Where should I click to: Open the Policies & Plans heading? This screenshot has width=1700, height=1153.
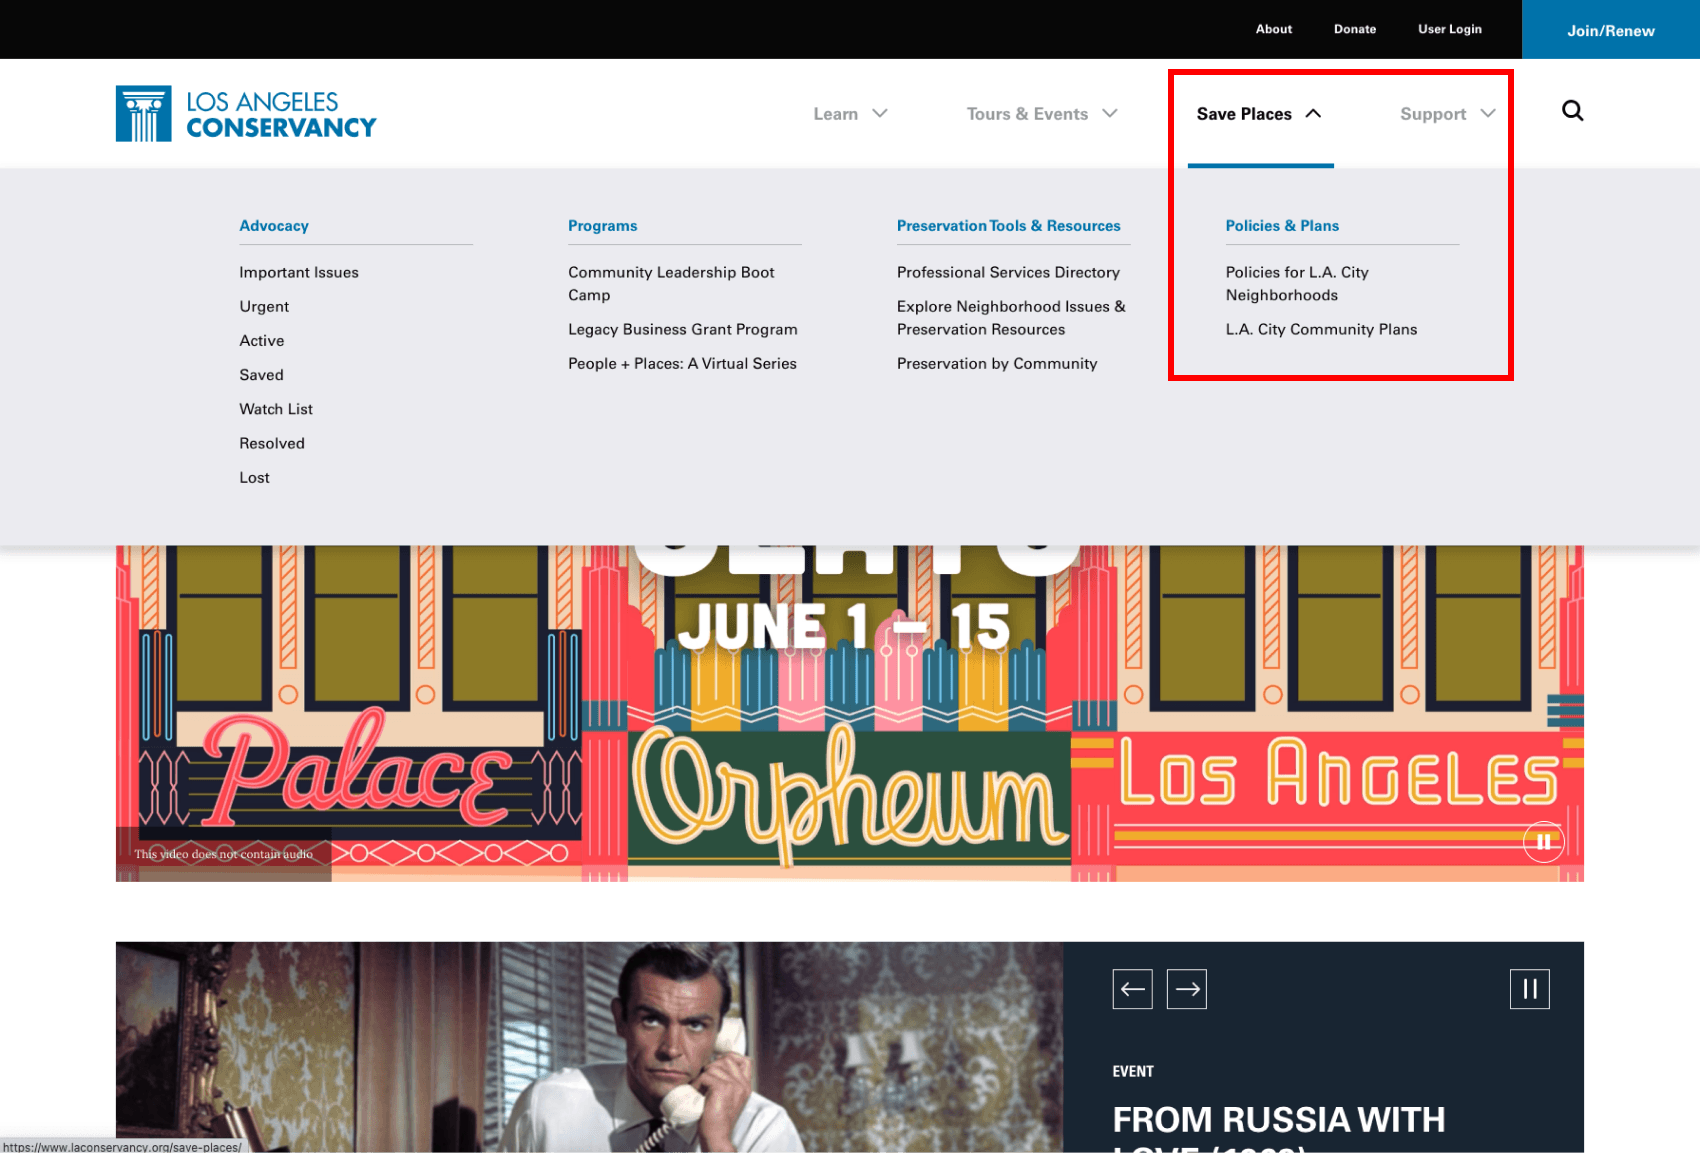click(x=1282, y=226)
